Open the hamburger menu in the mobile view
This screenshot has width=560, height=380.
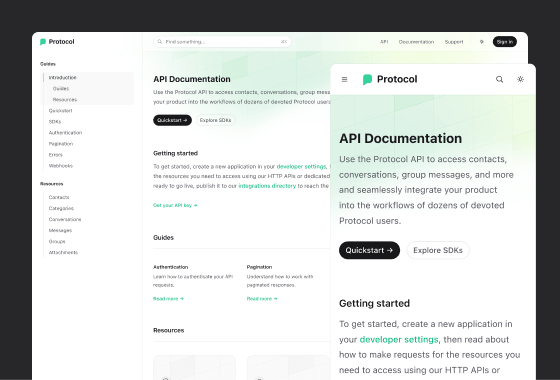[344, 79]
